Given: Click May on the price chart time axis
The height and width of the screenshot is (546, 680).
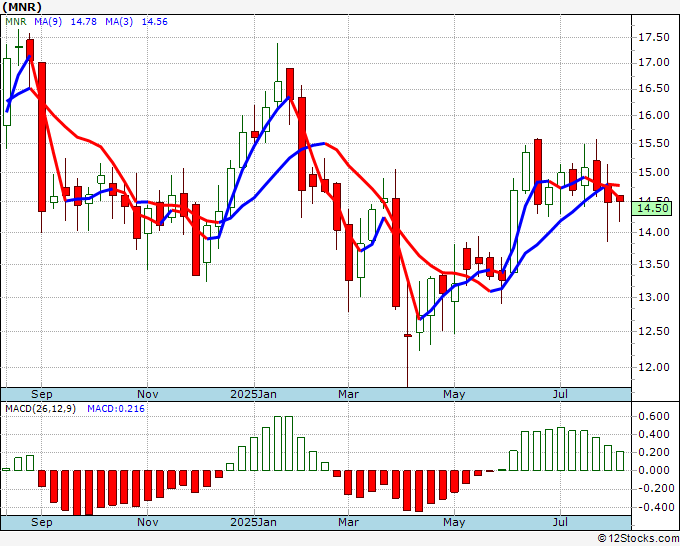Looking at the screenshot, I should (x=454, y=394).
